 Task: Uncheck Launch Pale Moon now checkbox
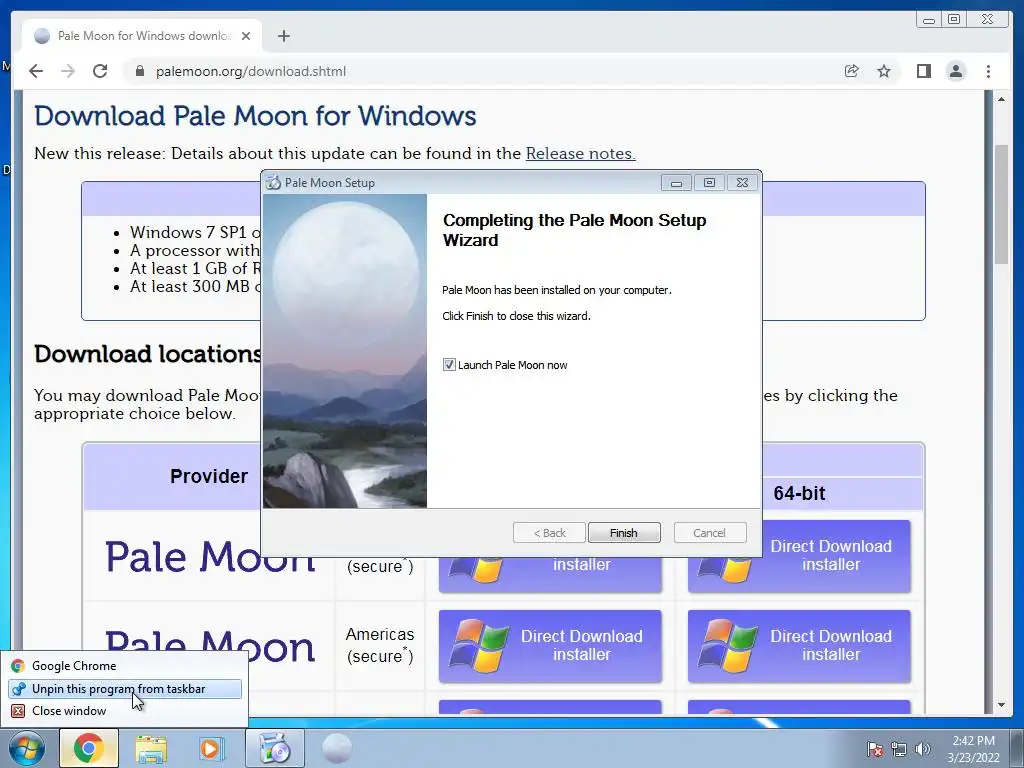[x=449, y=364]
